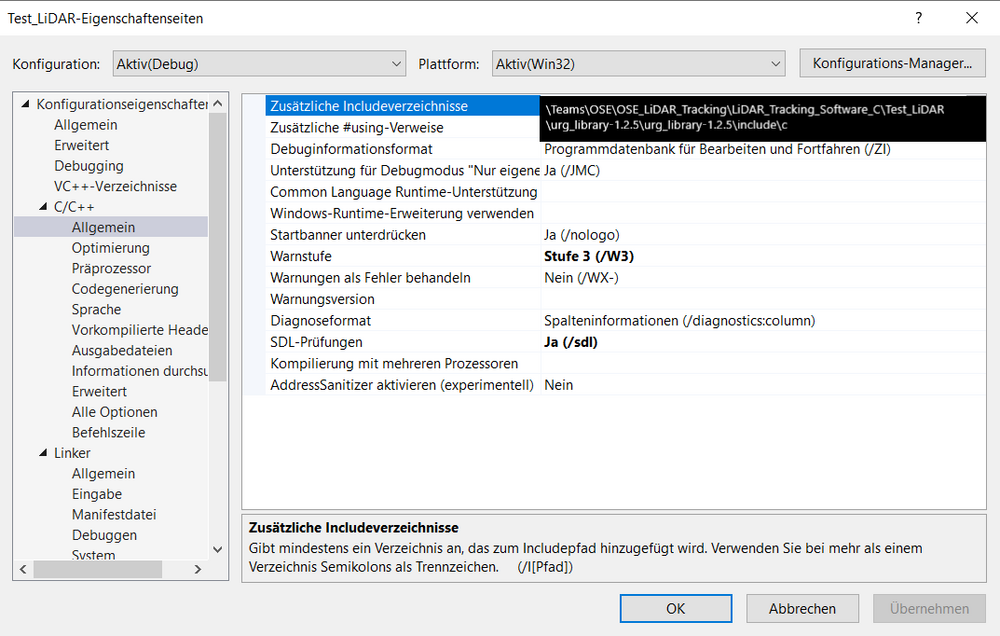This screenshot has height=636, width=1000.
Task: Open VC++-Verzeichnisse page
Action: click(115, 186)
